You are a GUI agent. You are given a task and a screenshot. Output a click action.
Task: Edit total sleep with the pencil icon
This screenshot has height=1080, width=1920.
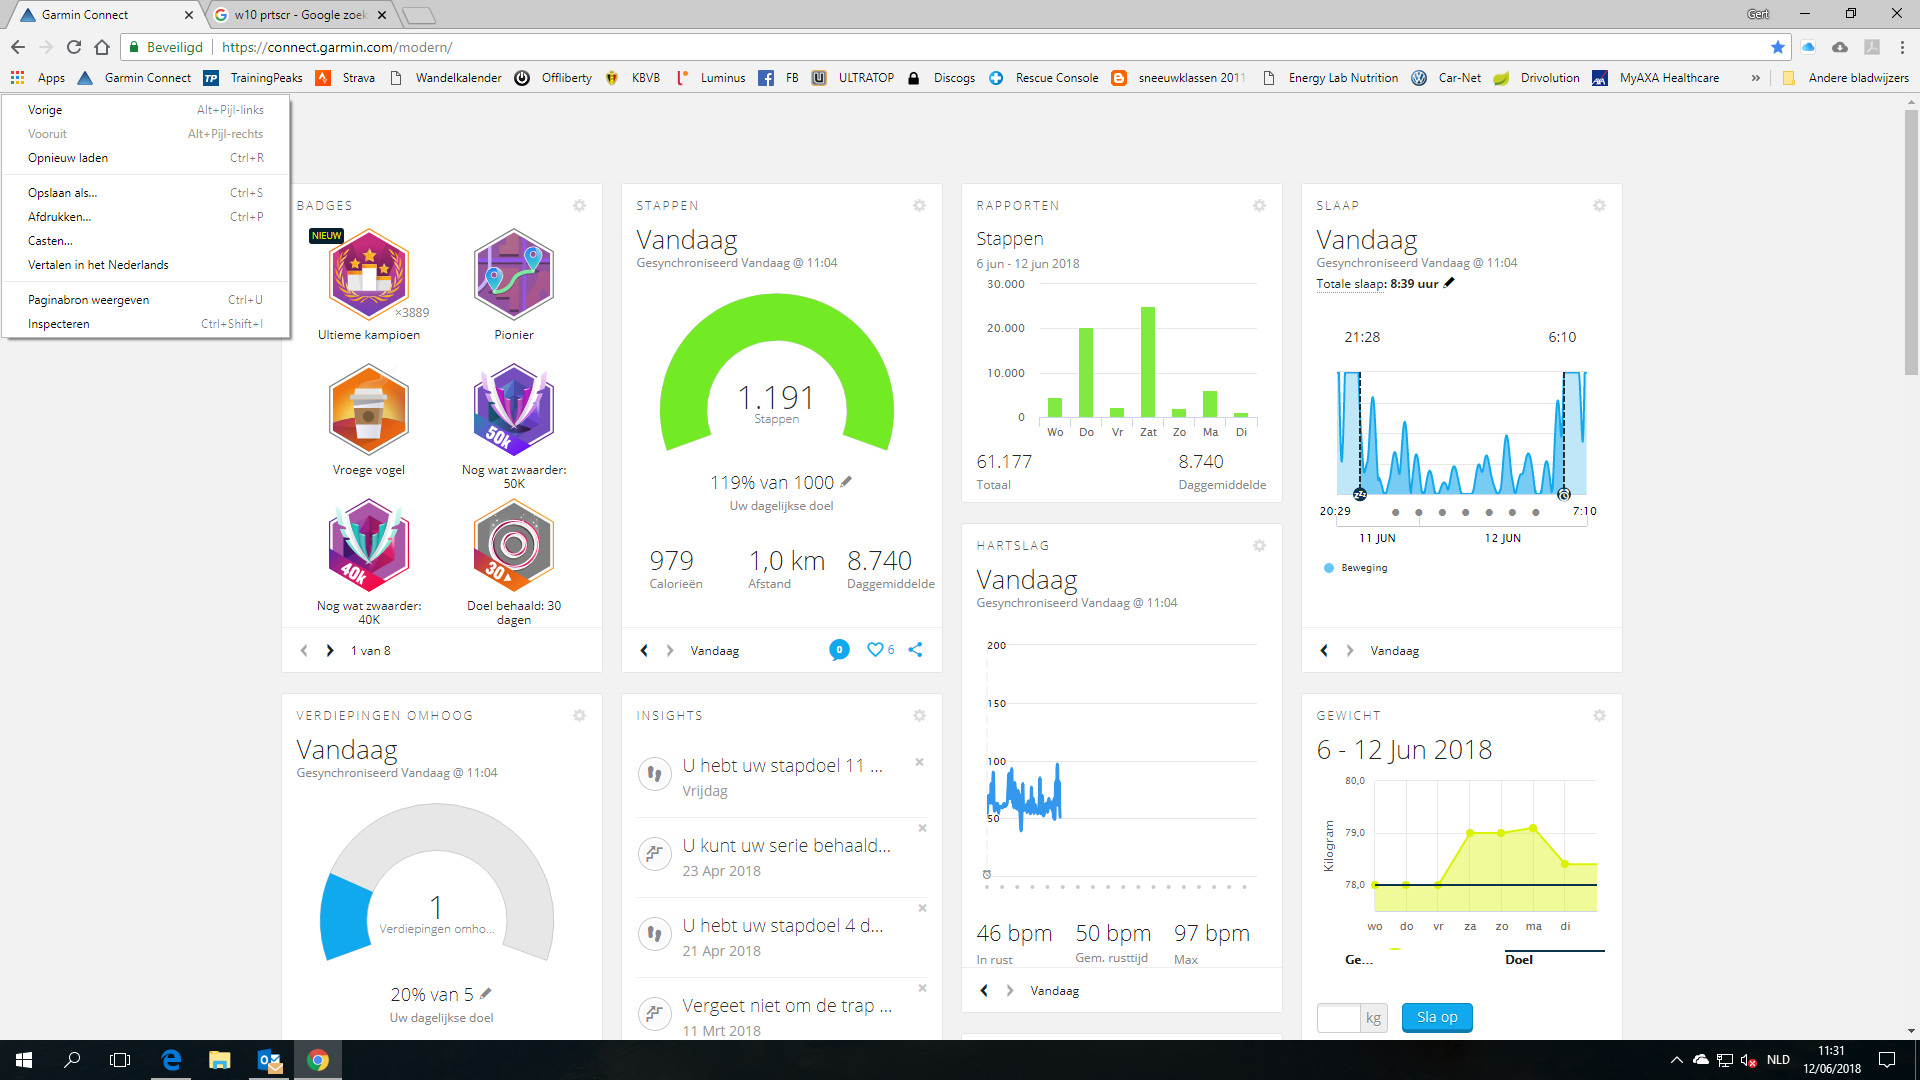tap(1449, 283)
